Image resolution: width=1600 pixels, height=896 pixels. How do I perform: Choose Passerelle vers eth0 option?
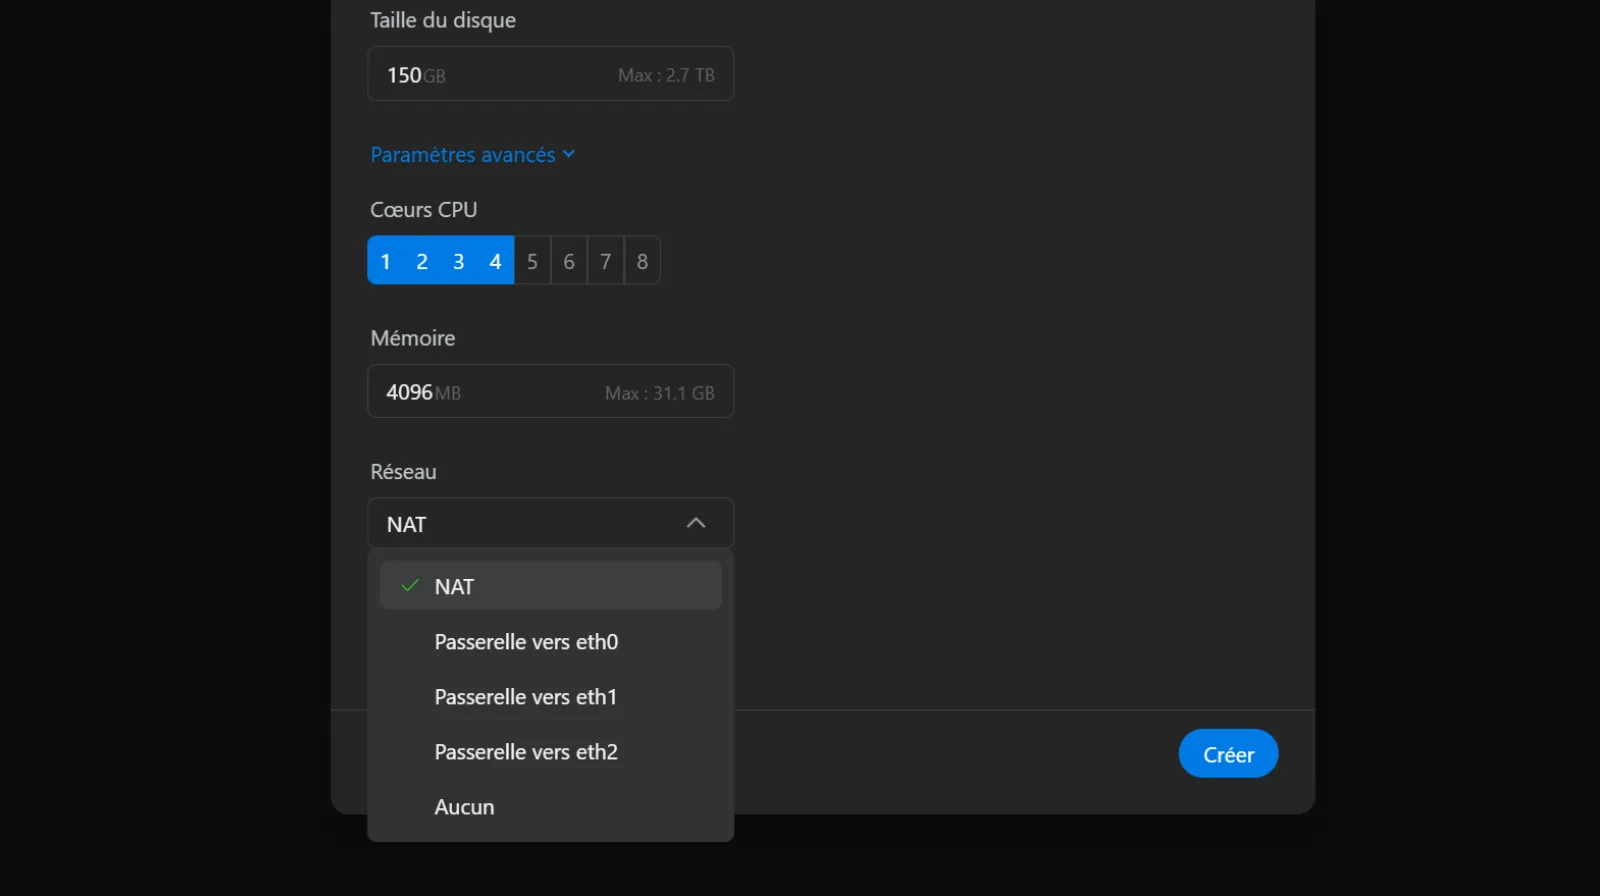point(526,642)
